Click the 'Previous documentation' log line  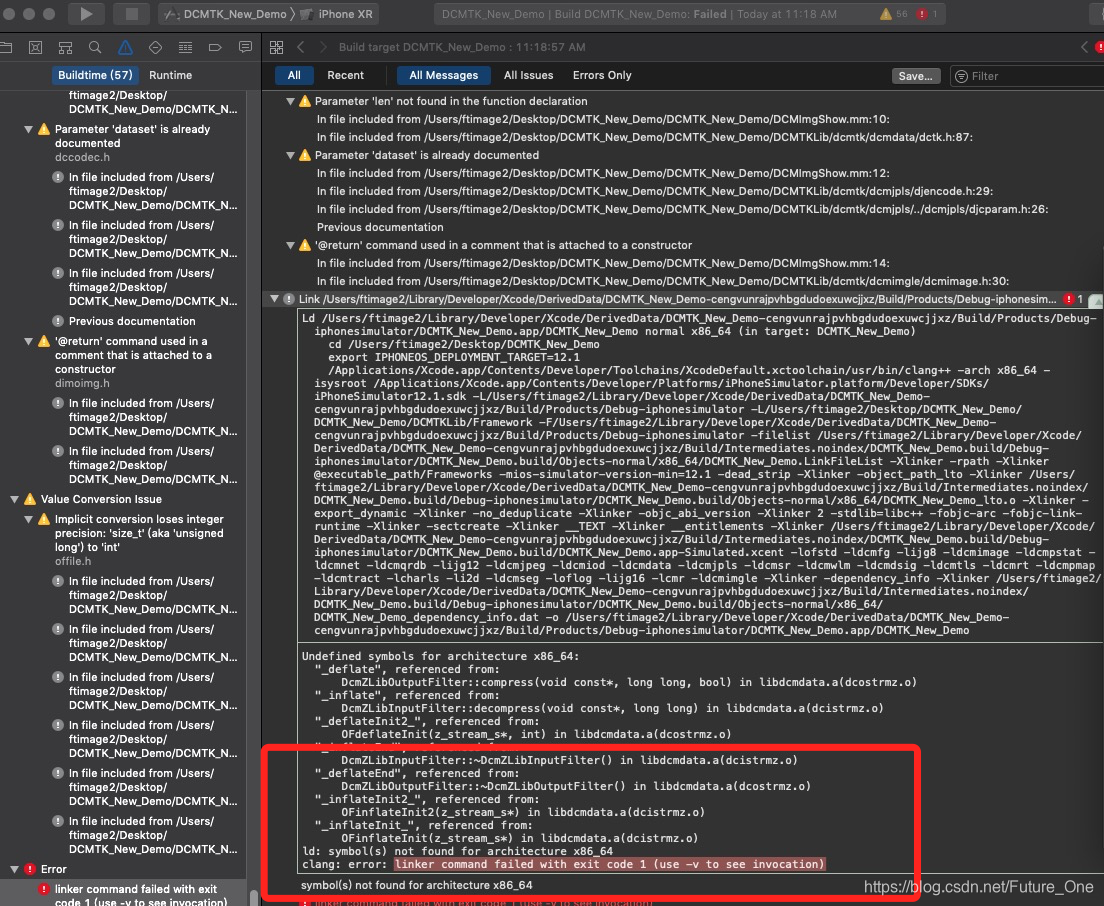coord(380,227)
